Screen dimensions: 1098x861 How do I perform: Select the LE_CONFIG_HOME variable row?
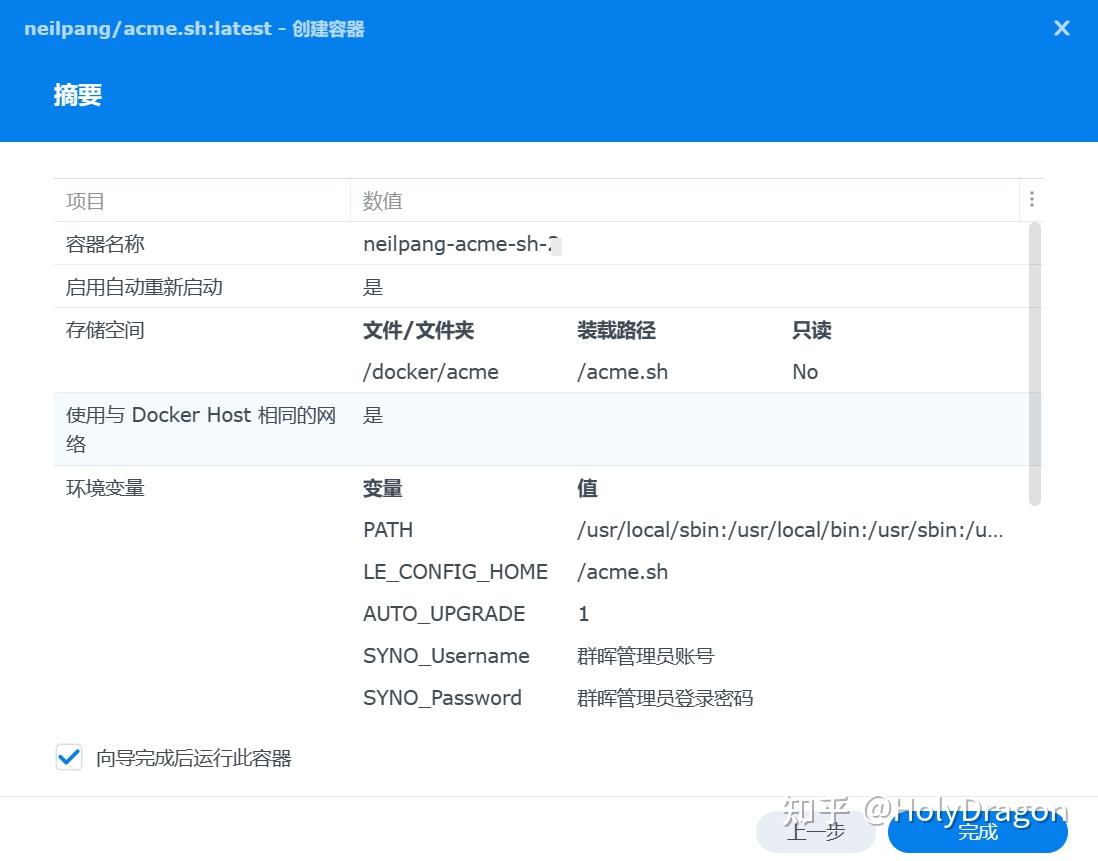(455, 571)
